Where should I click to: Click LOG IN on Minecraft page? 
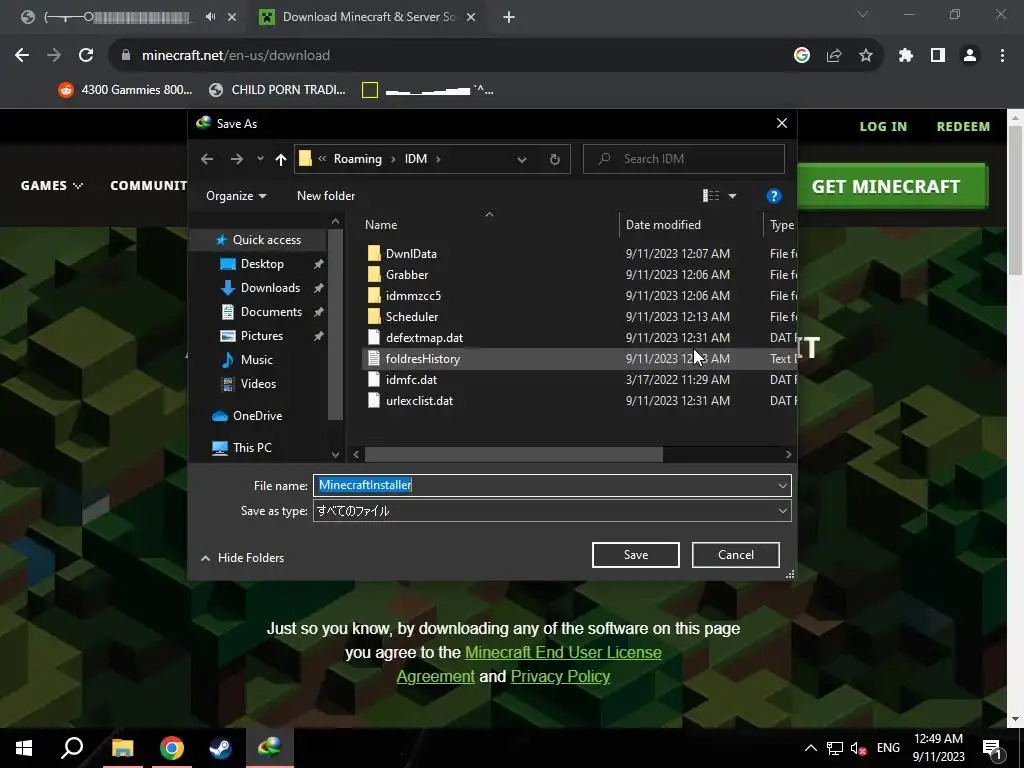pos(883,127)
